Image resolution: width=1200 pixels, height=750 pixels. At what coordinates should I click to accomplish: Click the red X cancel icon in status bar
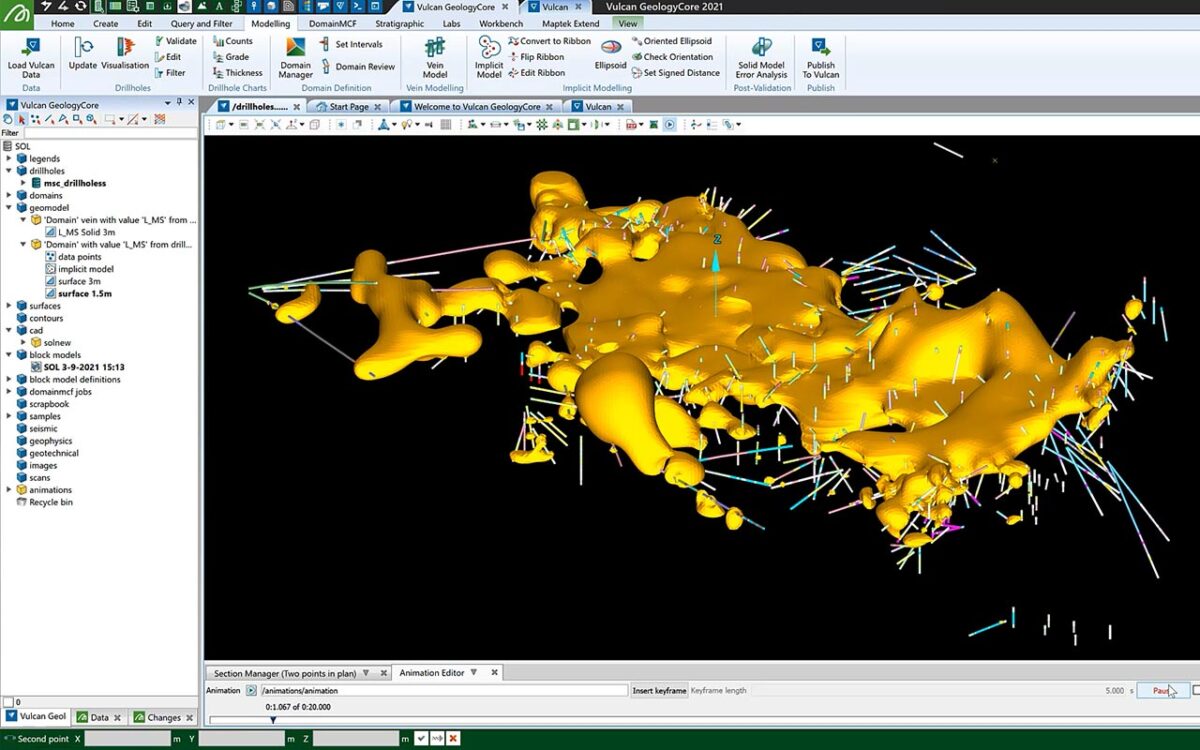pos(453,738)
